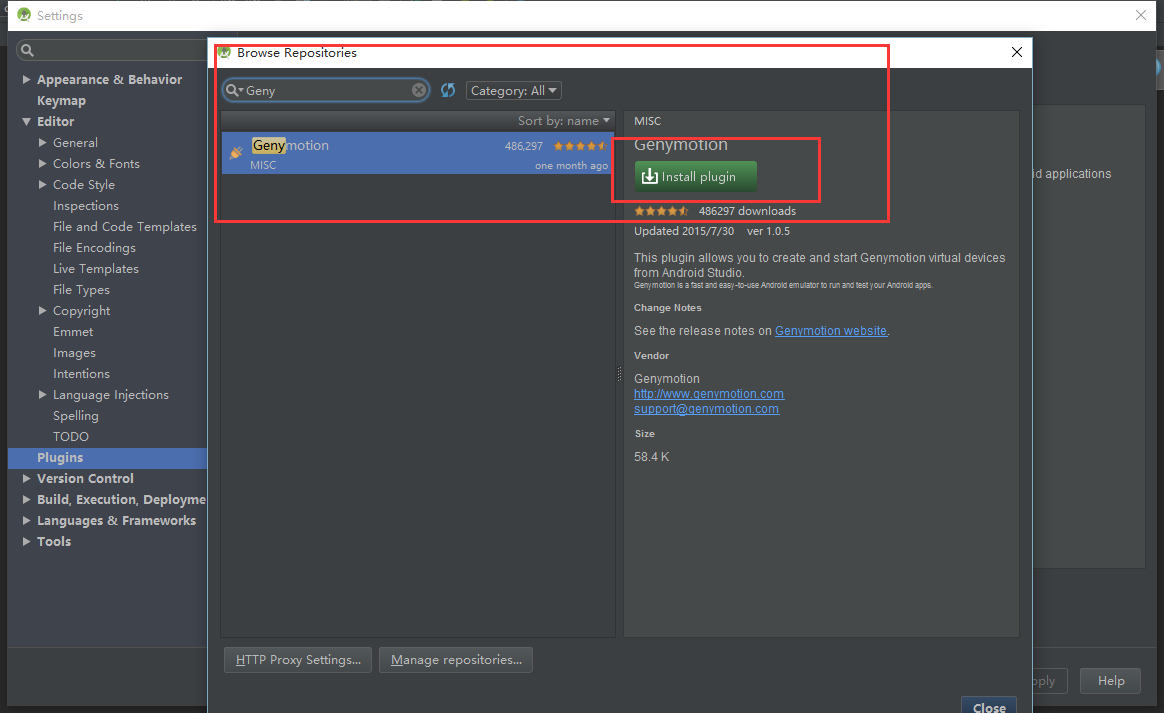Click the plugin icon beside Genymotion result

tap(236, 152)
